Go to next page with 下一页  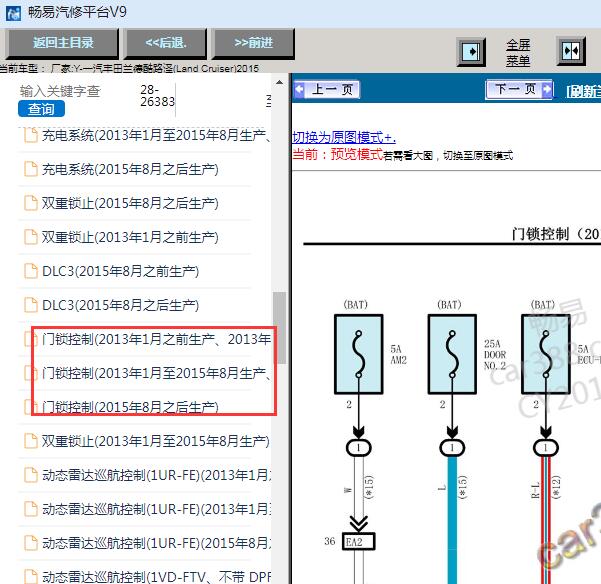click(519, 90)
